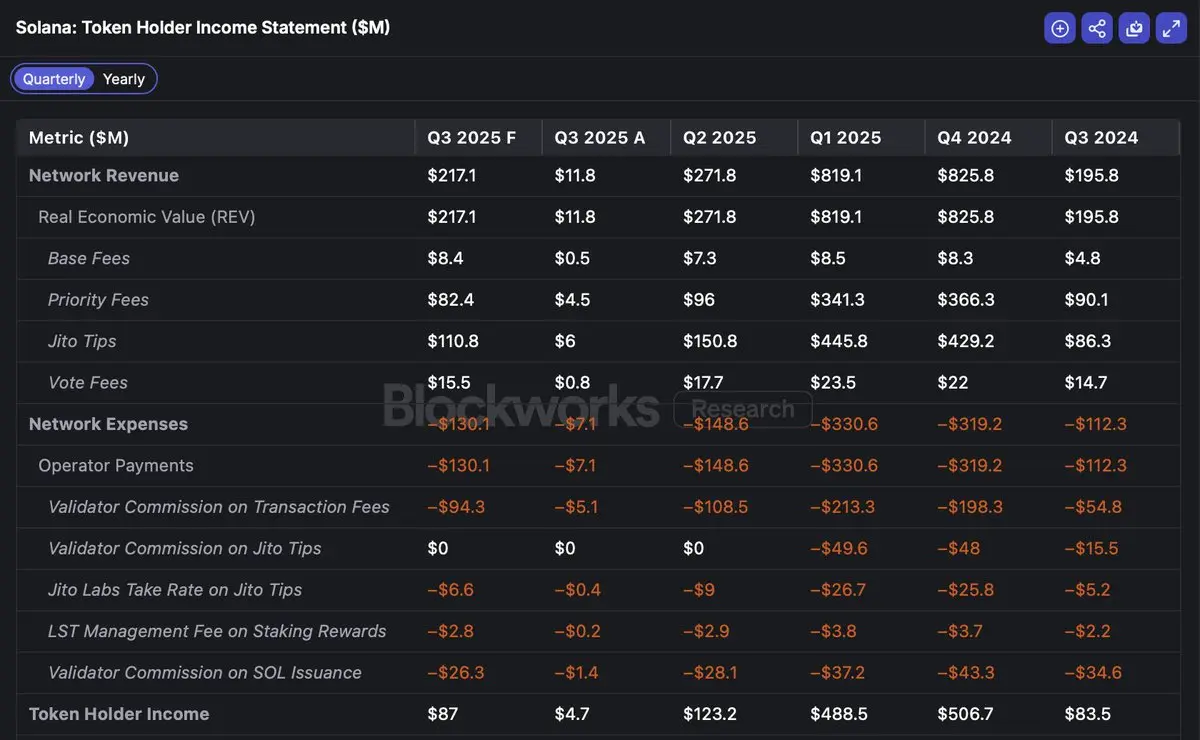Click Transaction Fees commission Q1 2025 value −$213.3
1200x740 pixels.
(x=842, y=507)
